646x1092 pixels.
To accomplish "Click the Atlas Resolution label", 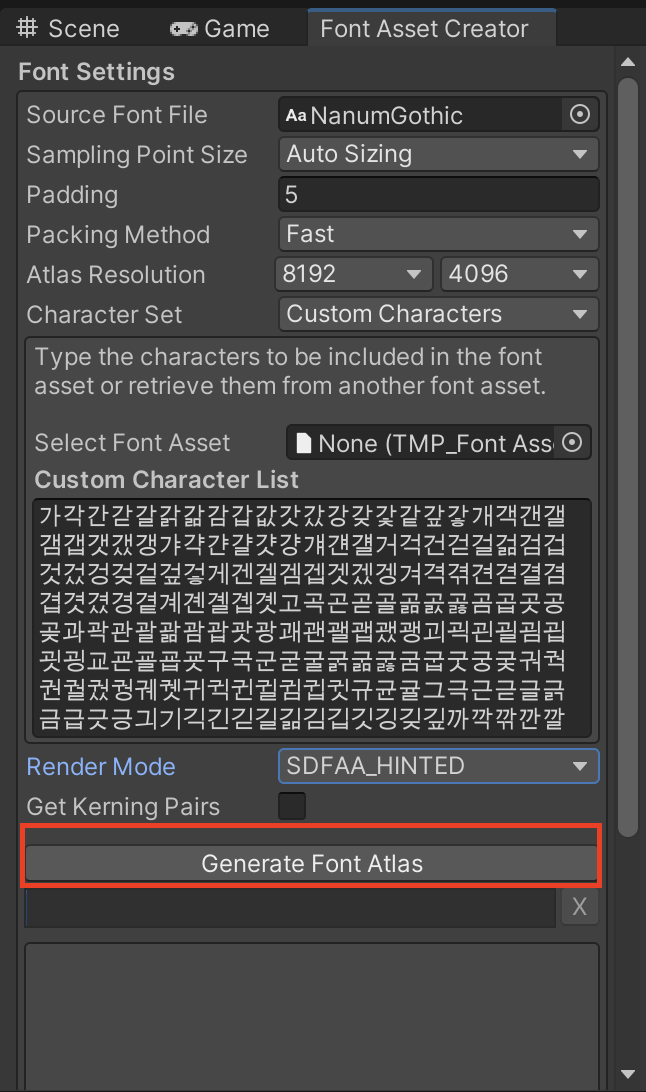I will coord(116,274).
